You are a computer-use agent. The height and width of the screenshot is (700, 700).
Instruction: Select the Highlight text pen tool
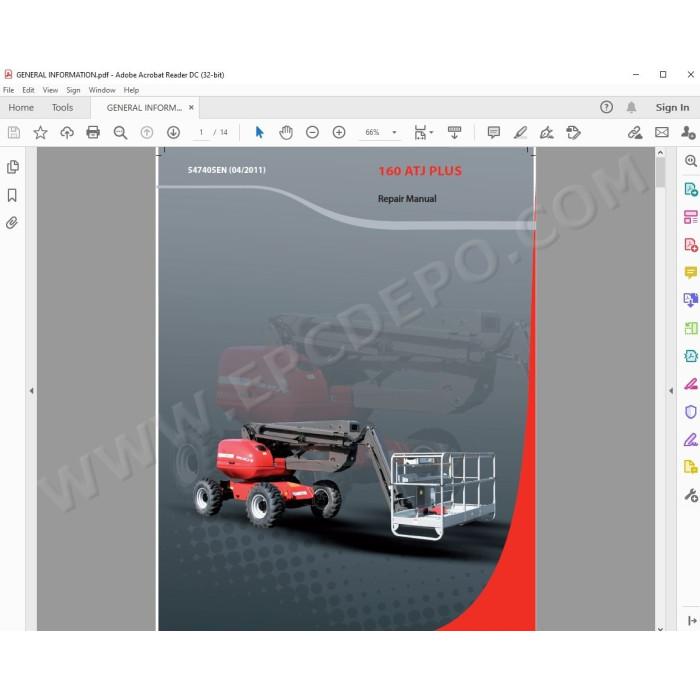pyautogui.click(x=520, y=133)
